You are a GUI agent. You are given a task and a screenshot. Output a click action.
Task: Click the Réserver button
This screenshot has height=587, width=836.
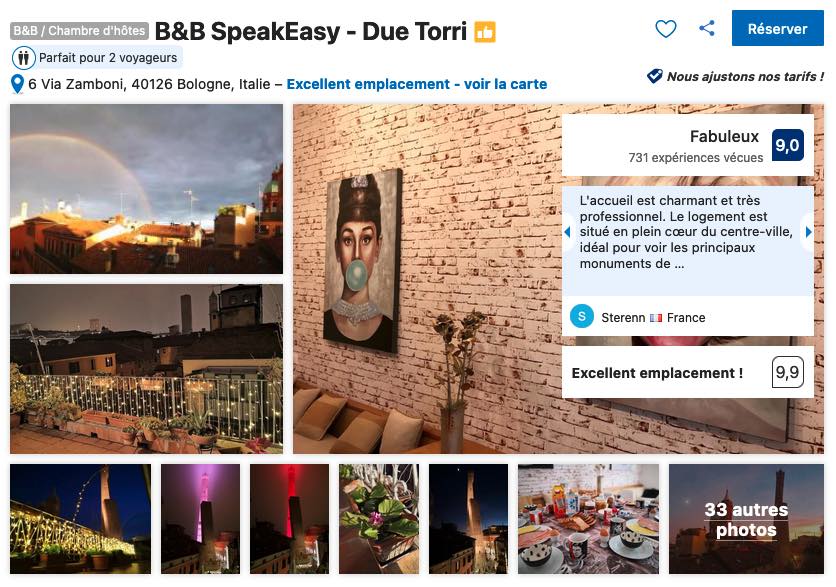click(x=777, y=28)
